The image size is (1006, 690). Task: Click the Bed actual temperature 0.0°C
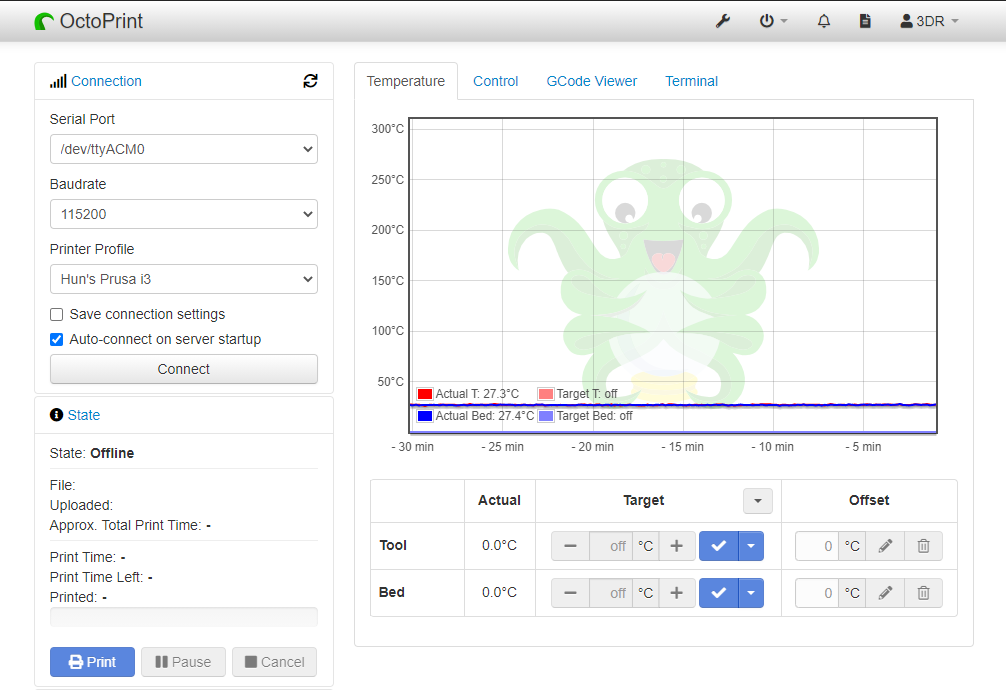pos(499,592)
